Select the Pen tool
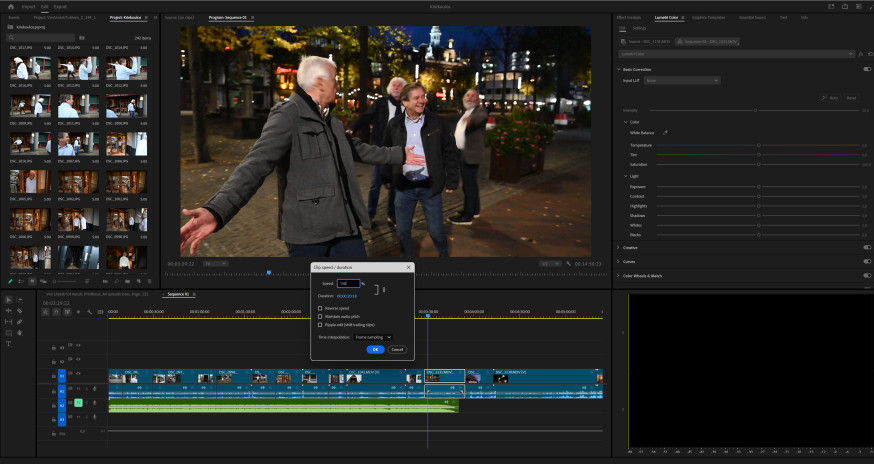This screenshot has height=464, width=874. [x=20, y=322]
